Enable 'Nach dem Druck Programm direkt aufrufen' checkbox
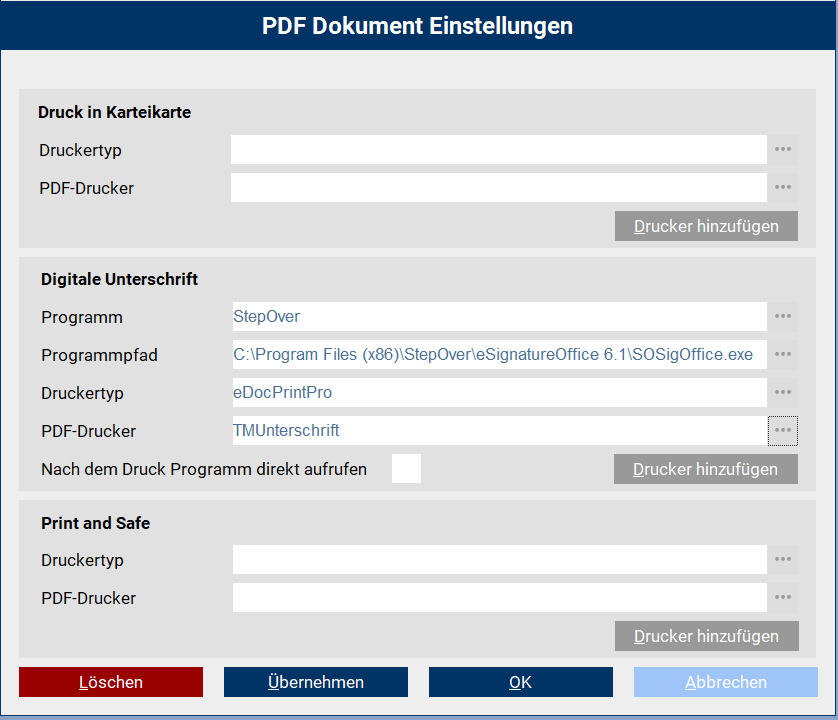838x720 pixels. coord(406,469)
